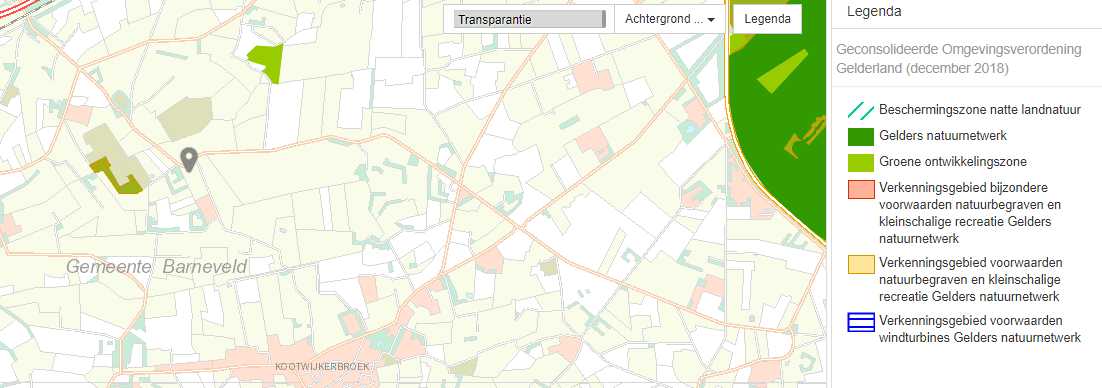Click Beschermingszone natte landnatuur hatch symbol

pyautogui.click(x=860, y=110)
